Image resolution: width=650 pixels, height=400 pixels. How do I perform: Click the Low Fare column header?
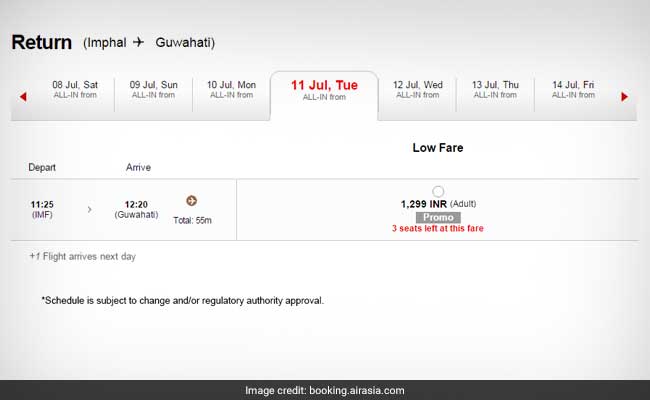click(438, 148)
